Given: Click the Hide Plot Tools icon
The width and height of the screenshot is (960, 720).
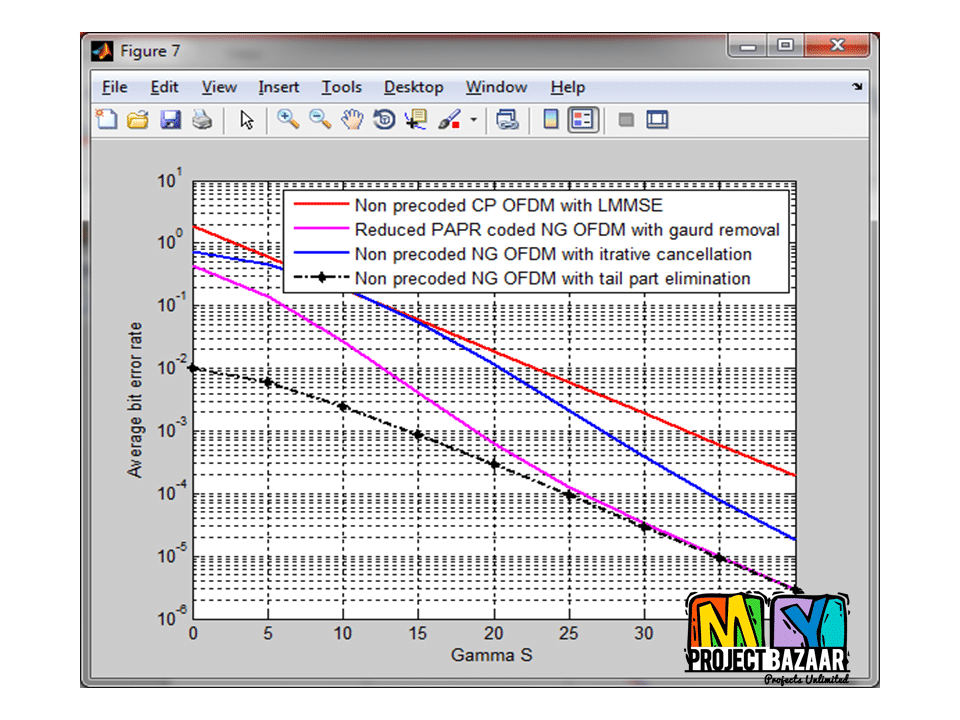Looking at the screenshot, I should (x=627, y=120).
